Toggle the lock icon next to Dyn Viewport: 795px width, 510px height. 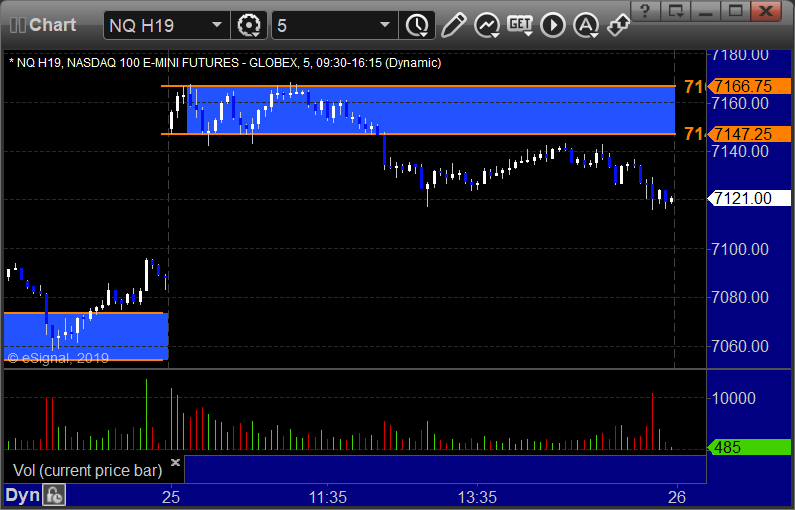pos(54,495)
